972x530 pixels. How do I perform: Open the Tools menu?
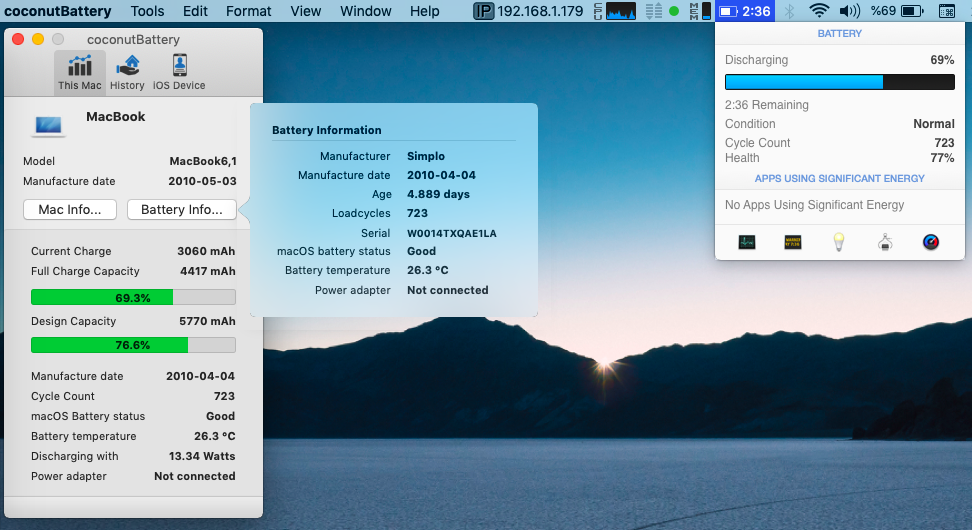(x=148, y=11)
